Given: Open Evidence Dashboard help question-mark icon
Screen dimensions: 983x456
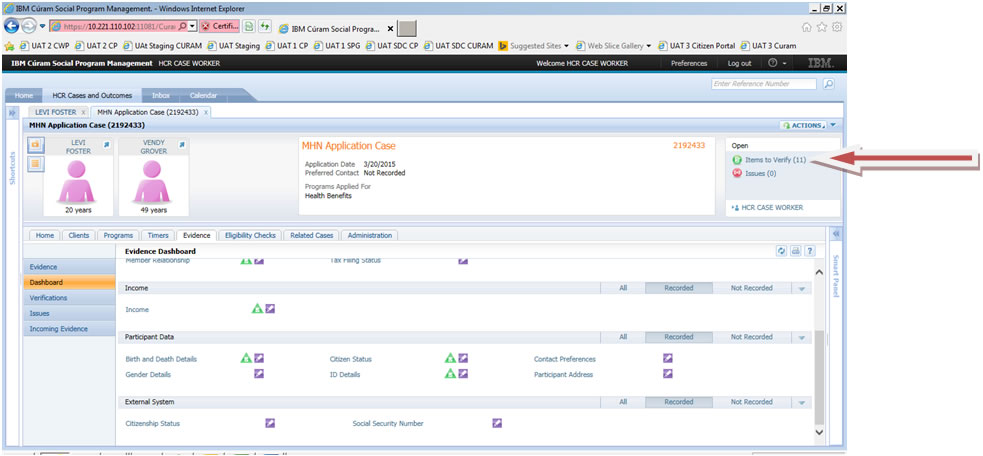Looking at the screenshot, I should click(810, 251).
